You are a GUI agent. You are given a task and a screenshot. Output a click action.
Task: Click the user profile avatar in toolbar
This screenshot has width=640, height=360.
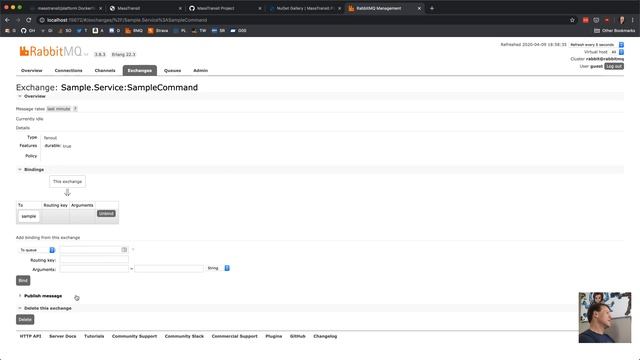click(x=622, y=20)
